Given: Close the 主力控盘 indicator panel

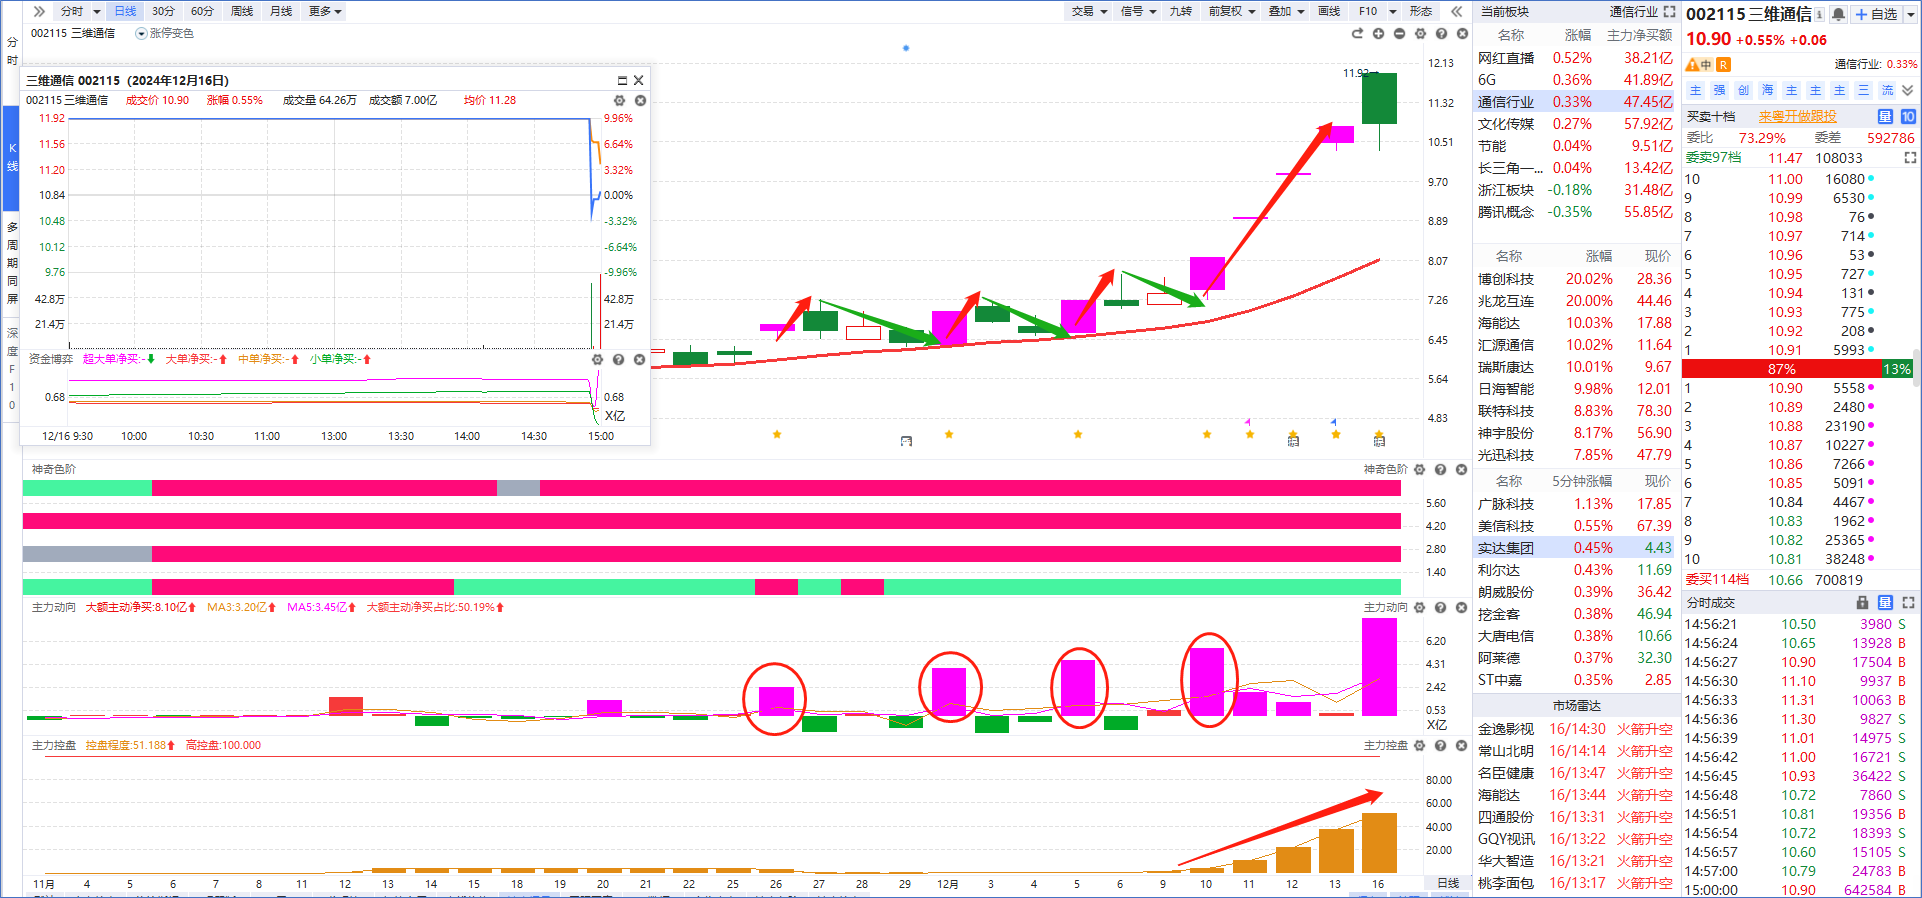Looking at the screenshot, I should click(x=1461, y=745).
